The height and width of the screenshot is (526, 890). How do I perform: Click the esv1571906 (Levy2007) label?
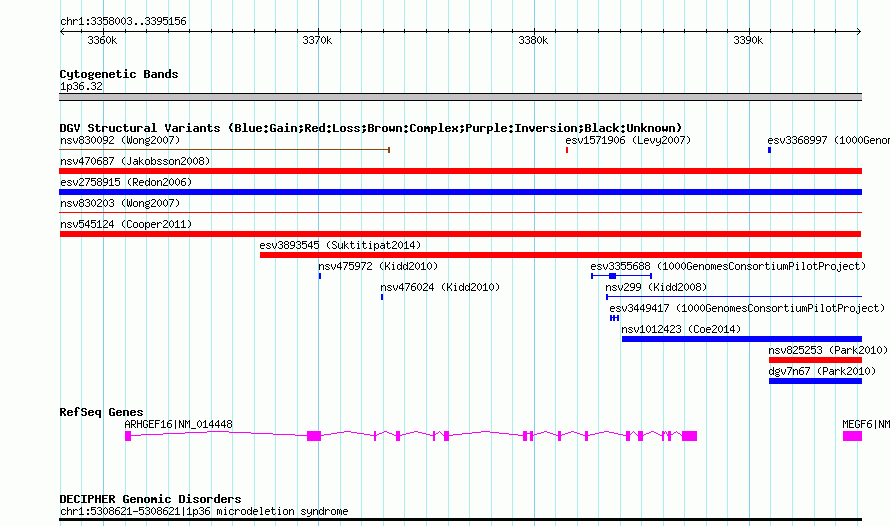[628, 140]
